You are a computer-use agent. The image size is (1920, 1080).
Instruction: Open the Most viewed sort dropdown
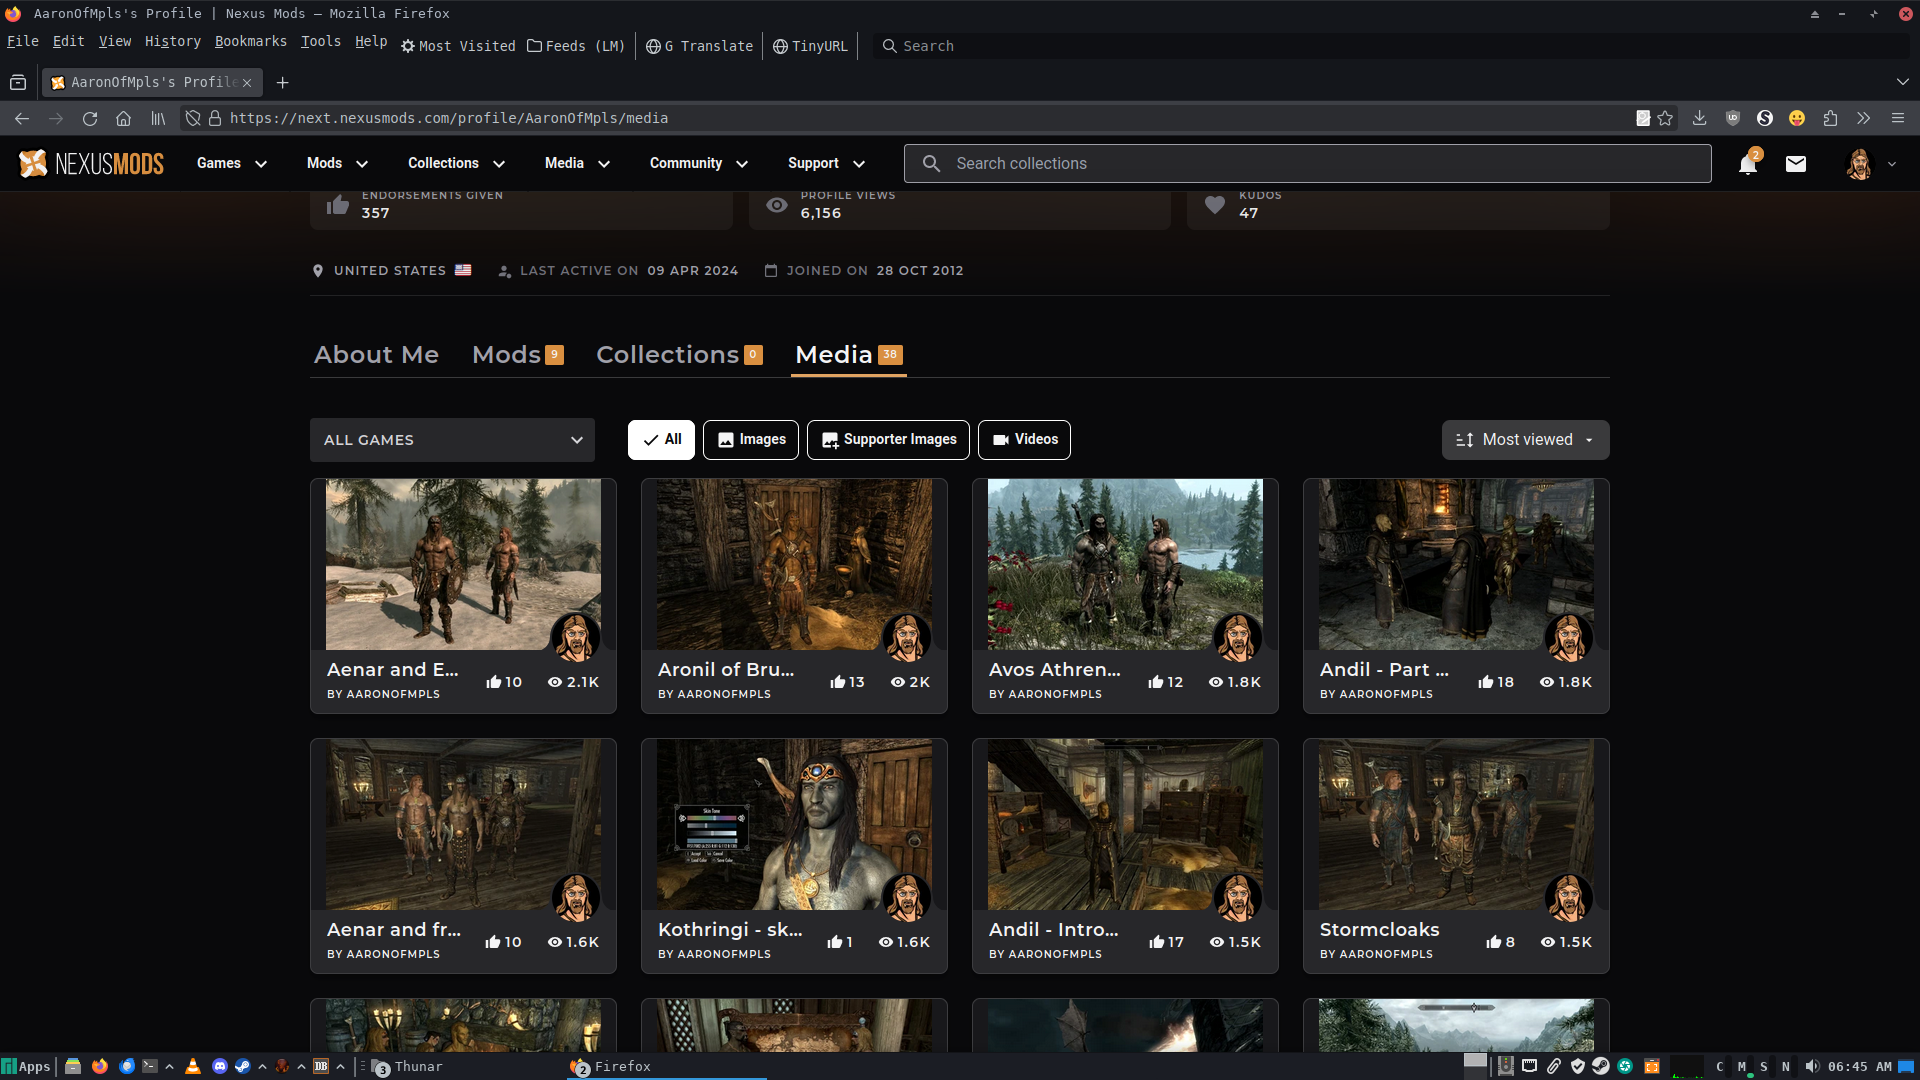click(x=1525, y=440)
